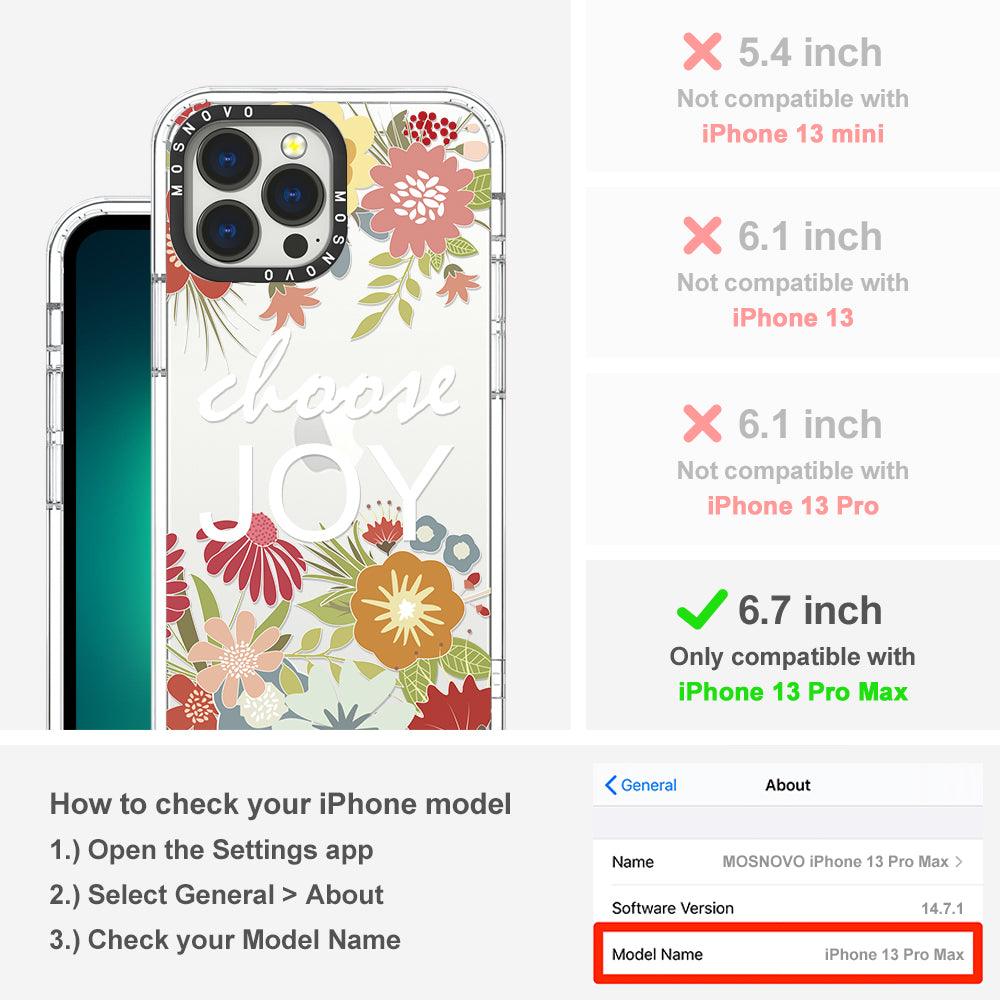Screen dimensions: 1000x1000
Task: Select the highlighted Model Name row
Action: 788,954
